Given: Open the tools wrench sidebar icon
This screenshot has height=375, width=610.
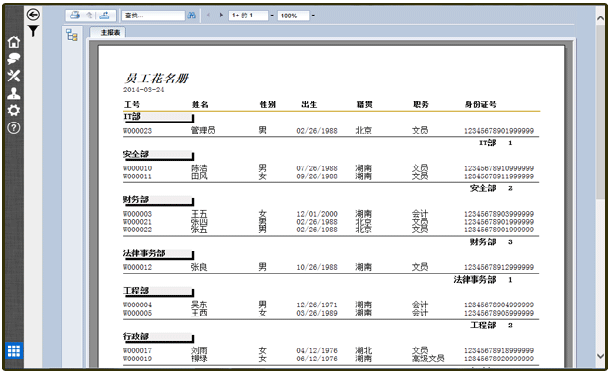Looking at the screenshot, I should (14, 75).
